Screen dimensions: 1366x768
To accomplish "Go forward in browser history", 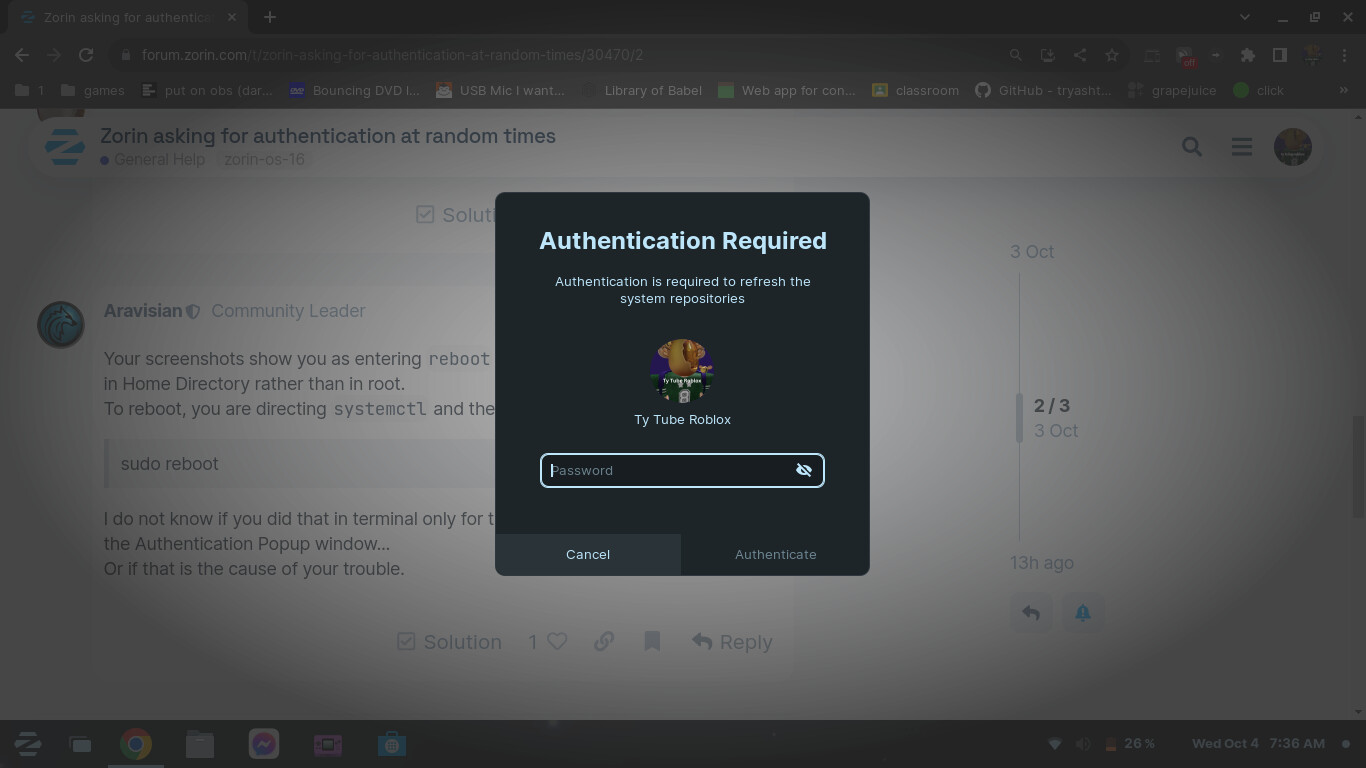I will (54, 55).
